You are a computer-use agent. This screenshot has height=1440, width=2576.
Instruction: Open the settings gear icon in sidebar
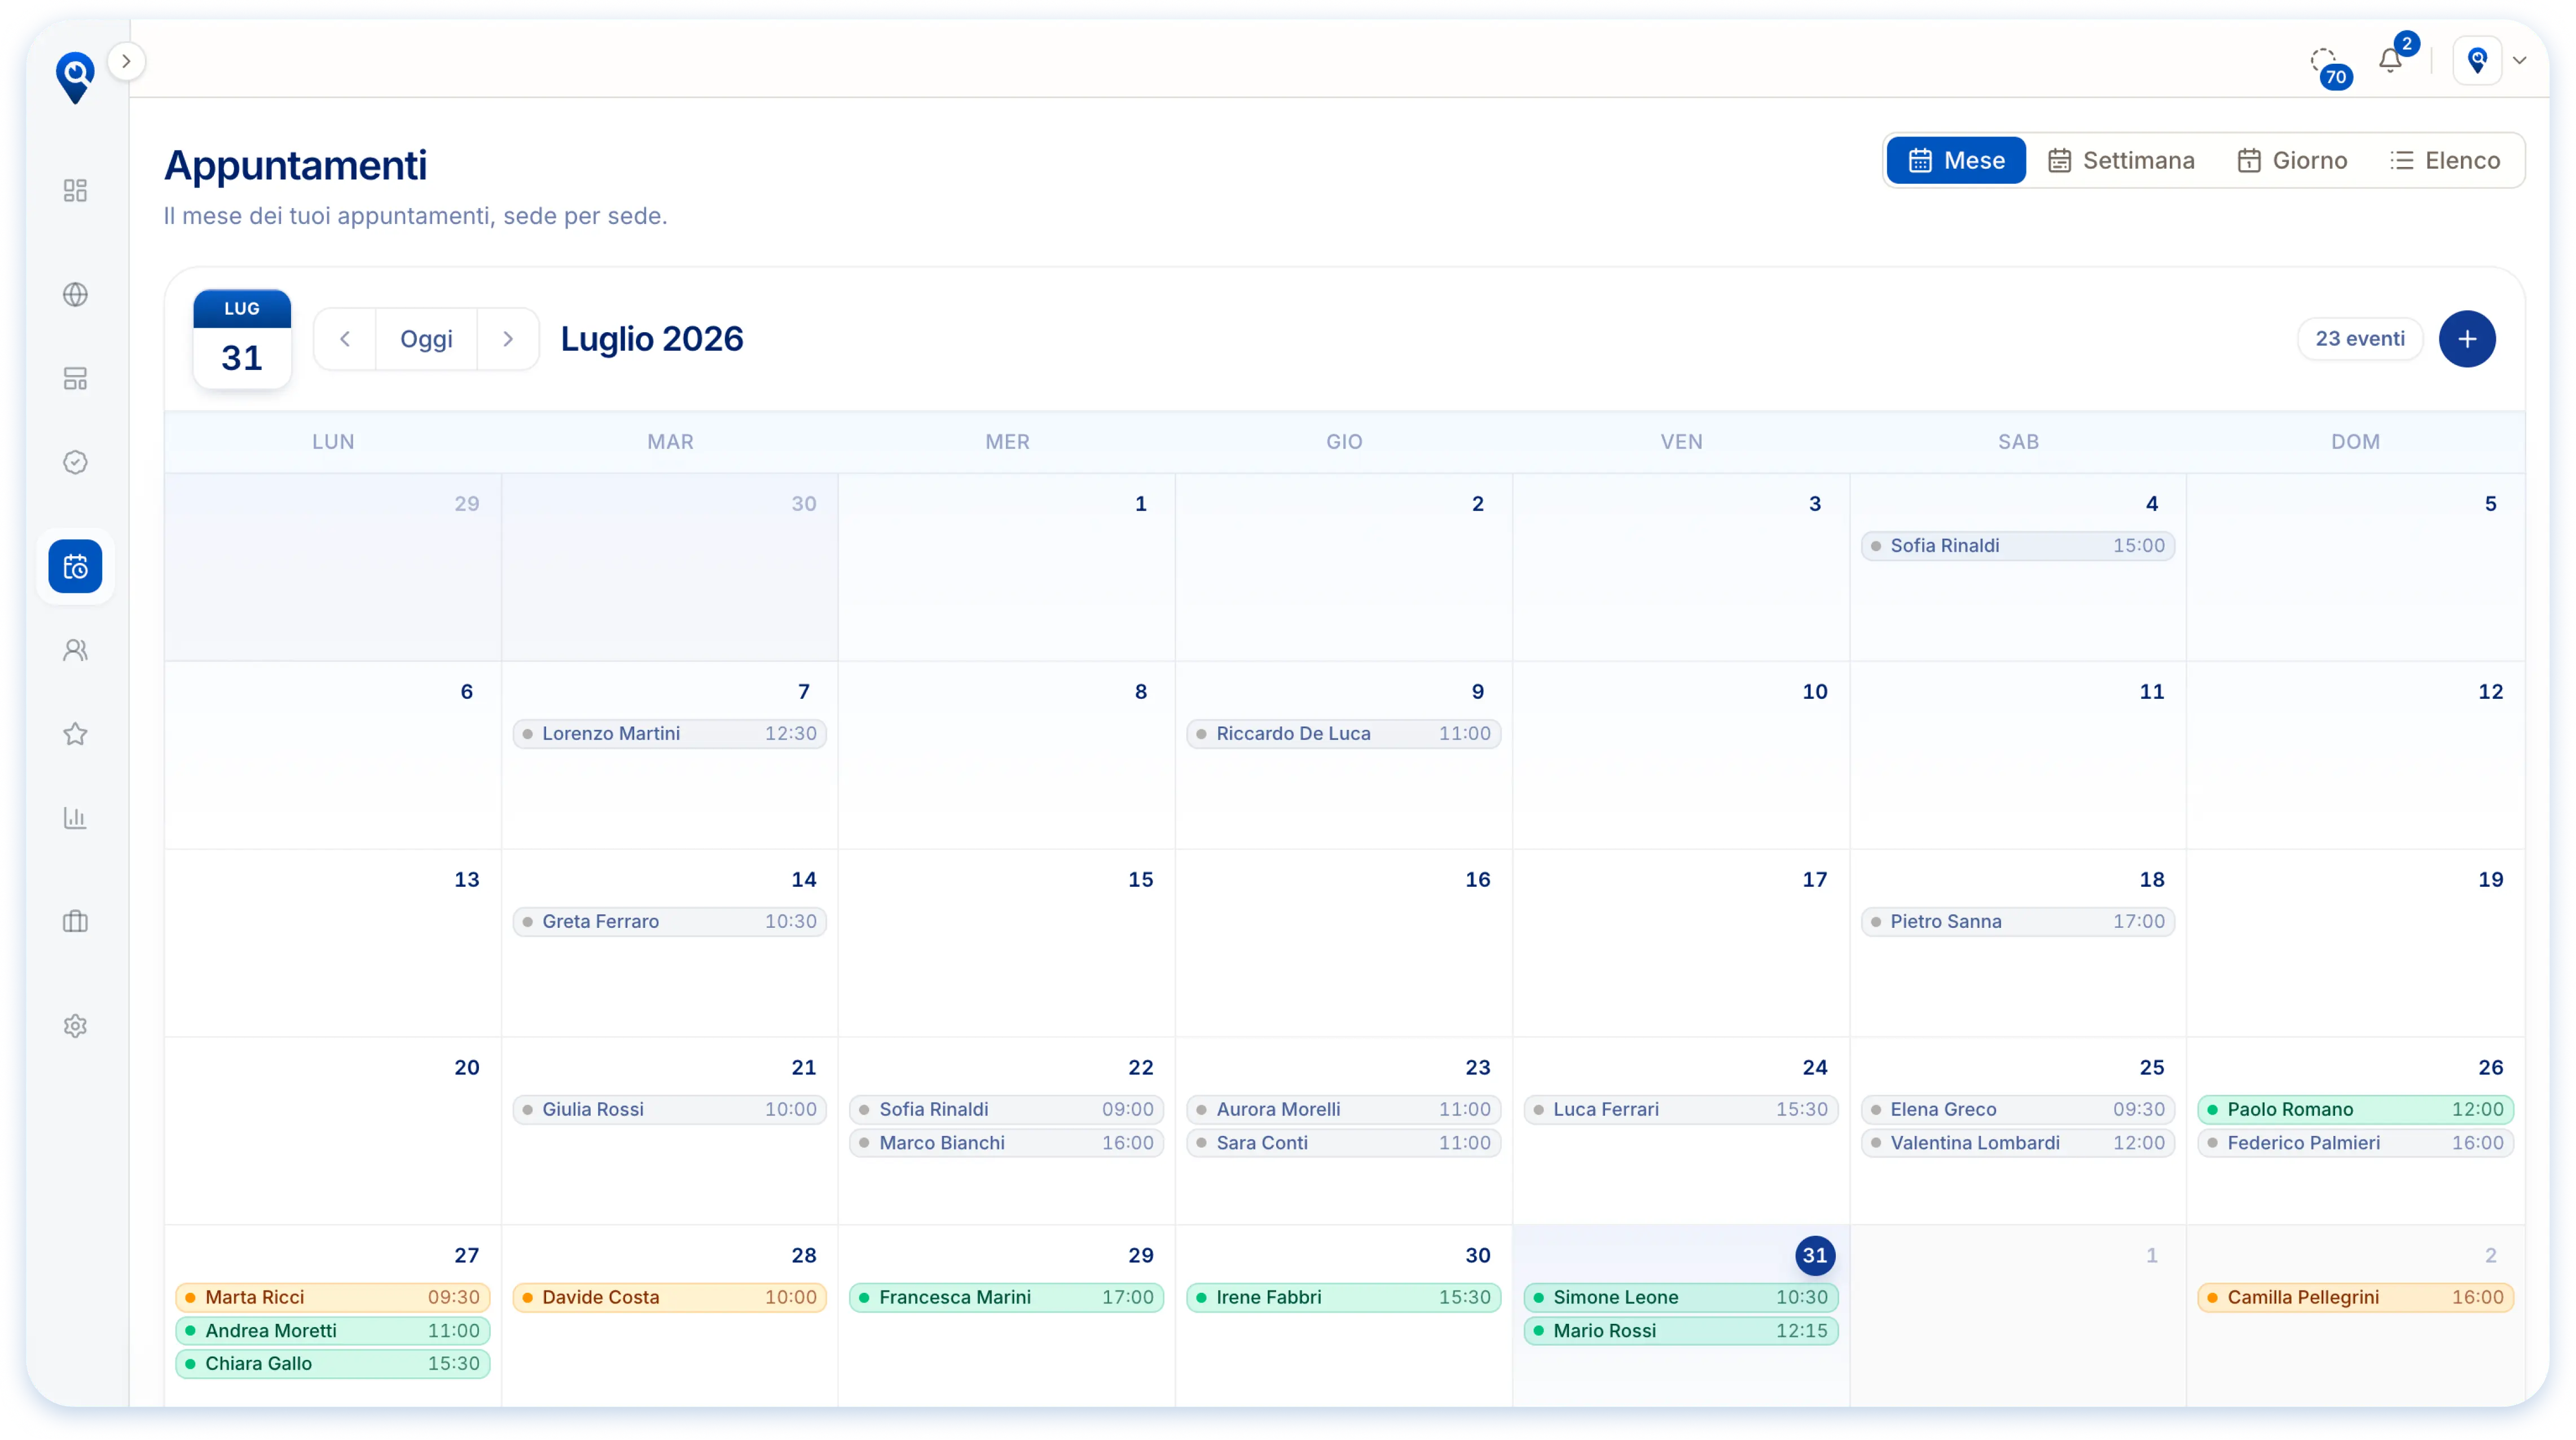pos(75,1026)
